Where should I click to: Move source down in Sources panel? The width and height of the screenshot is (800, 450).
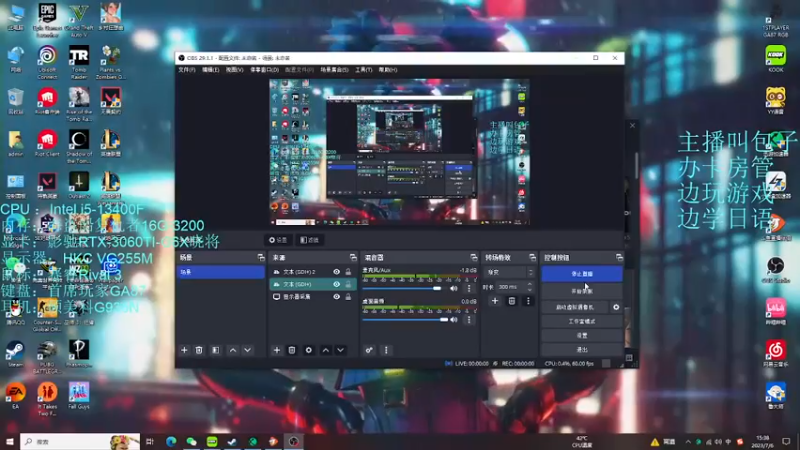[x=340, y=350]
